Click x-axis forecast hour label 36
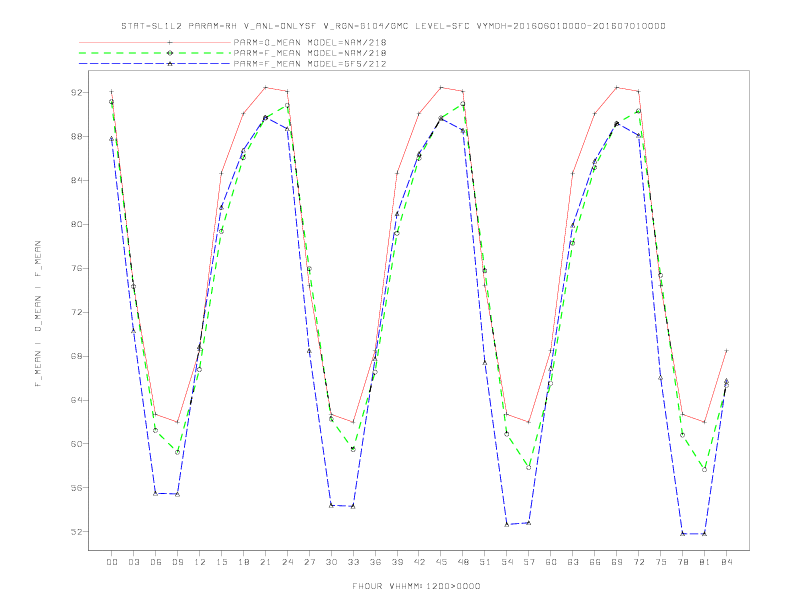This screenshot has width=792, height=612. pyautogui.click(x=375, y=562)
